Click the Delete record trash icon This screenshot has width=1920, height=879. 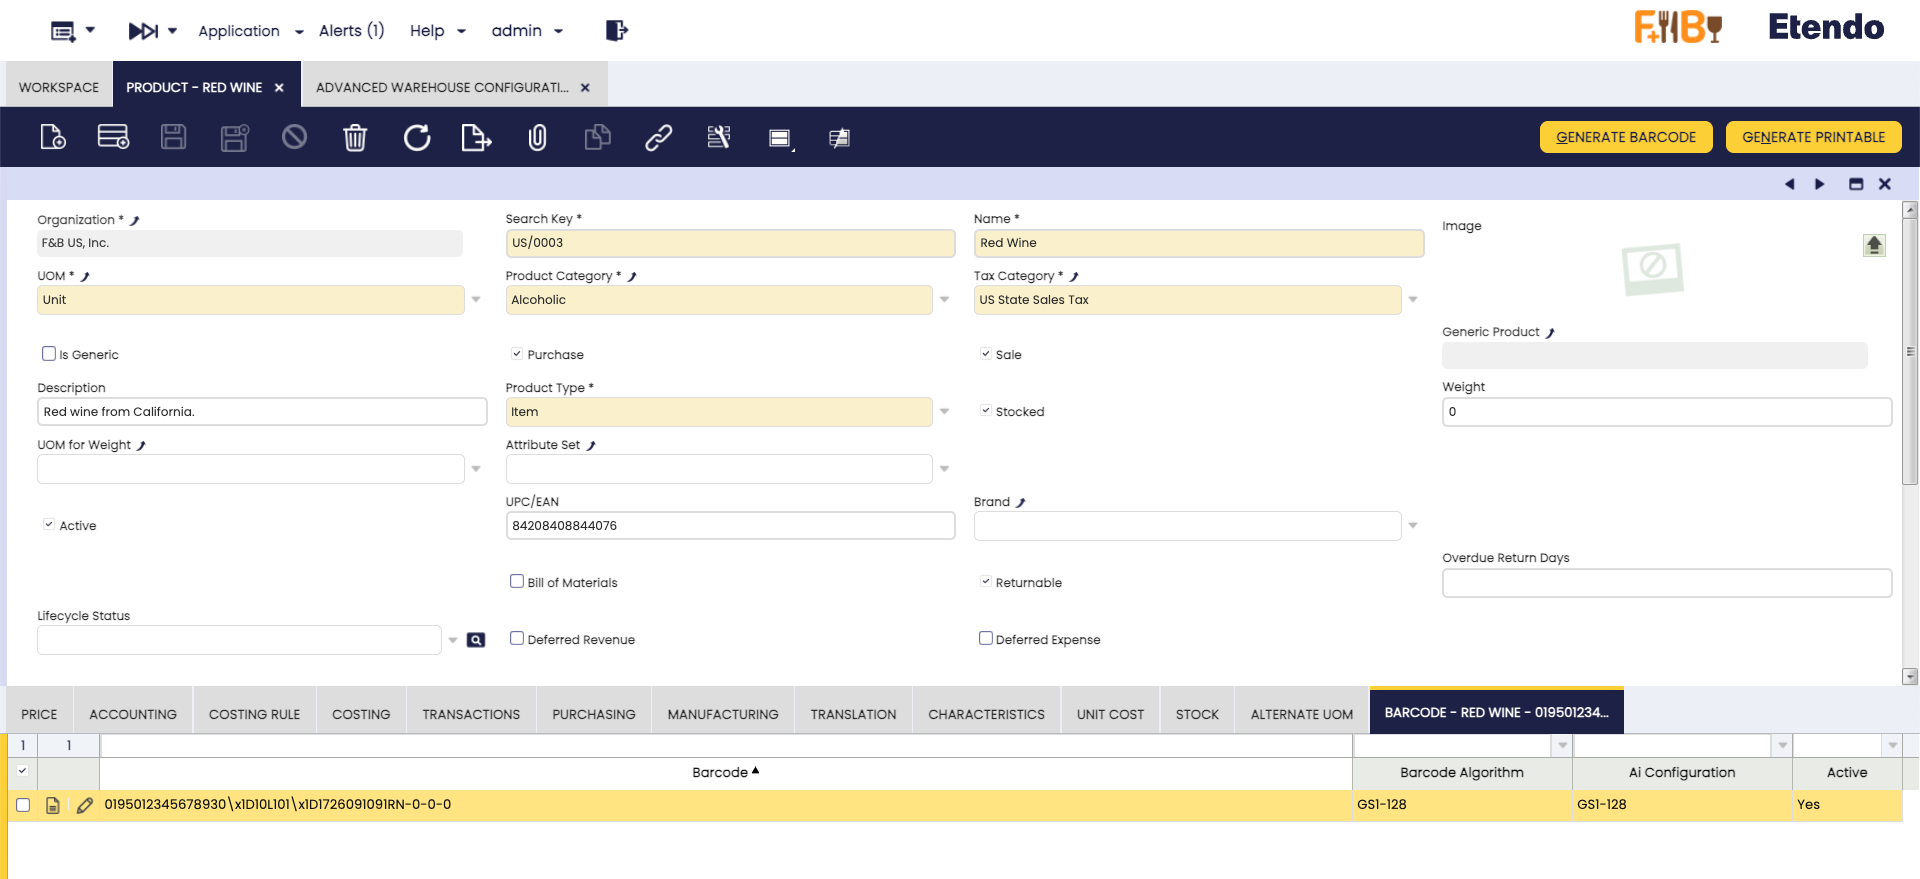point(355,137)
